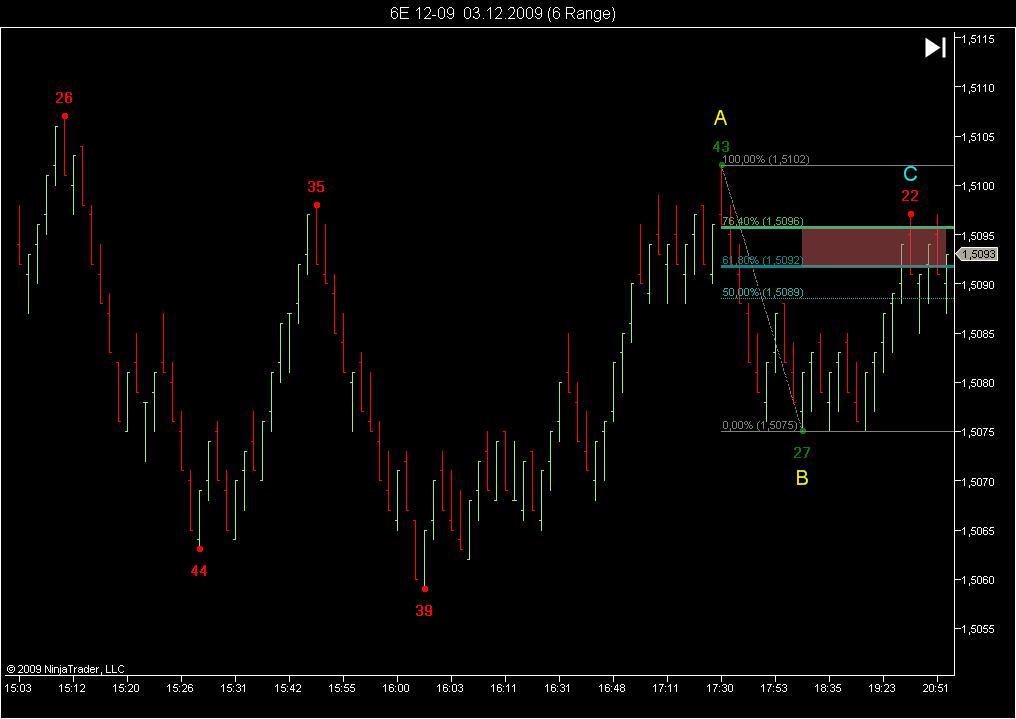Click the swing low marker labeled 44
Image resolution: width=1016 pixels, height=719 pixels.
[200, 549]
